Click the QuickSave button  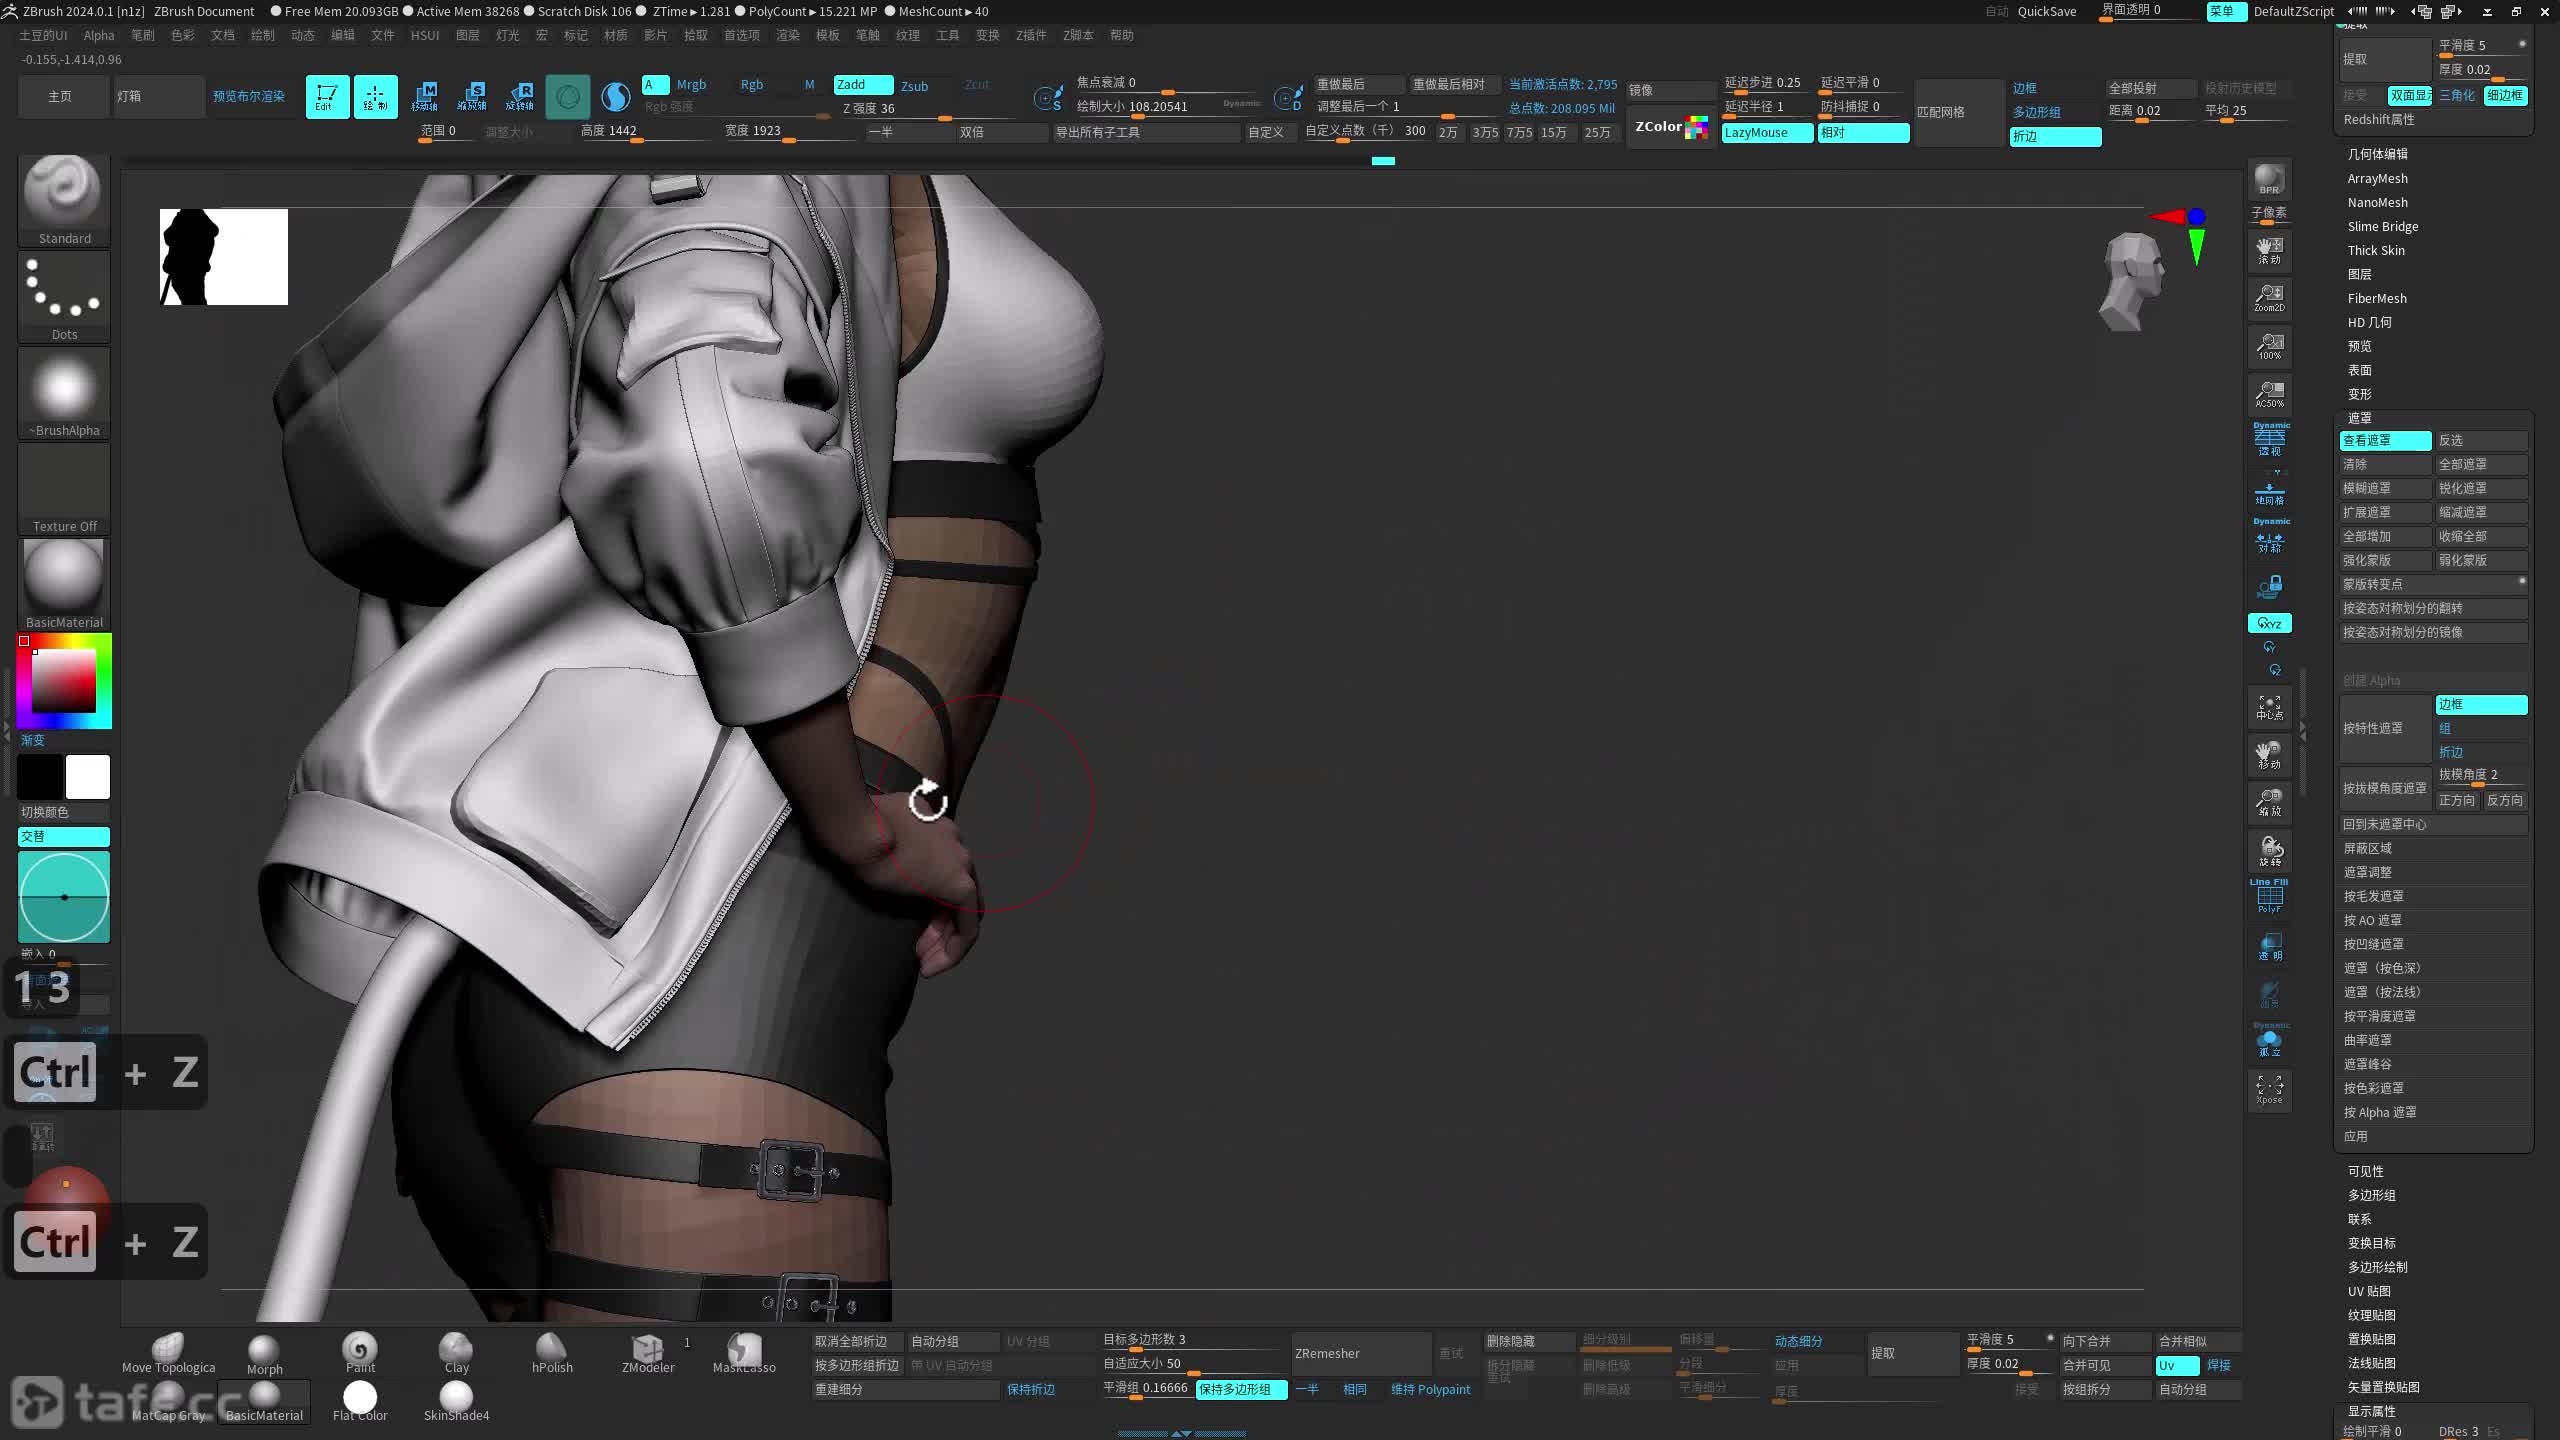pos(2047,12)
